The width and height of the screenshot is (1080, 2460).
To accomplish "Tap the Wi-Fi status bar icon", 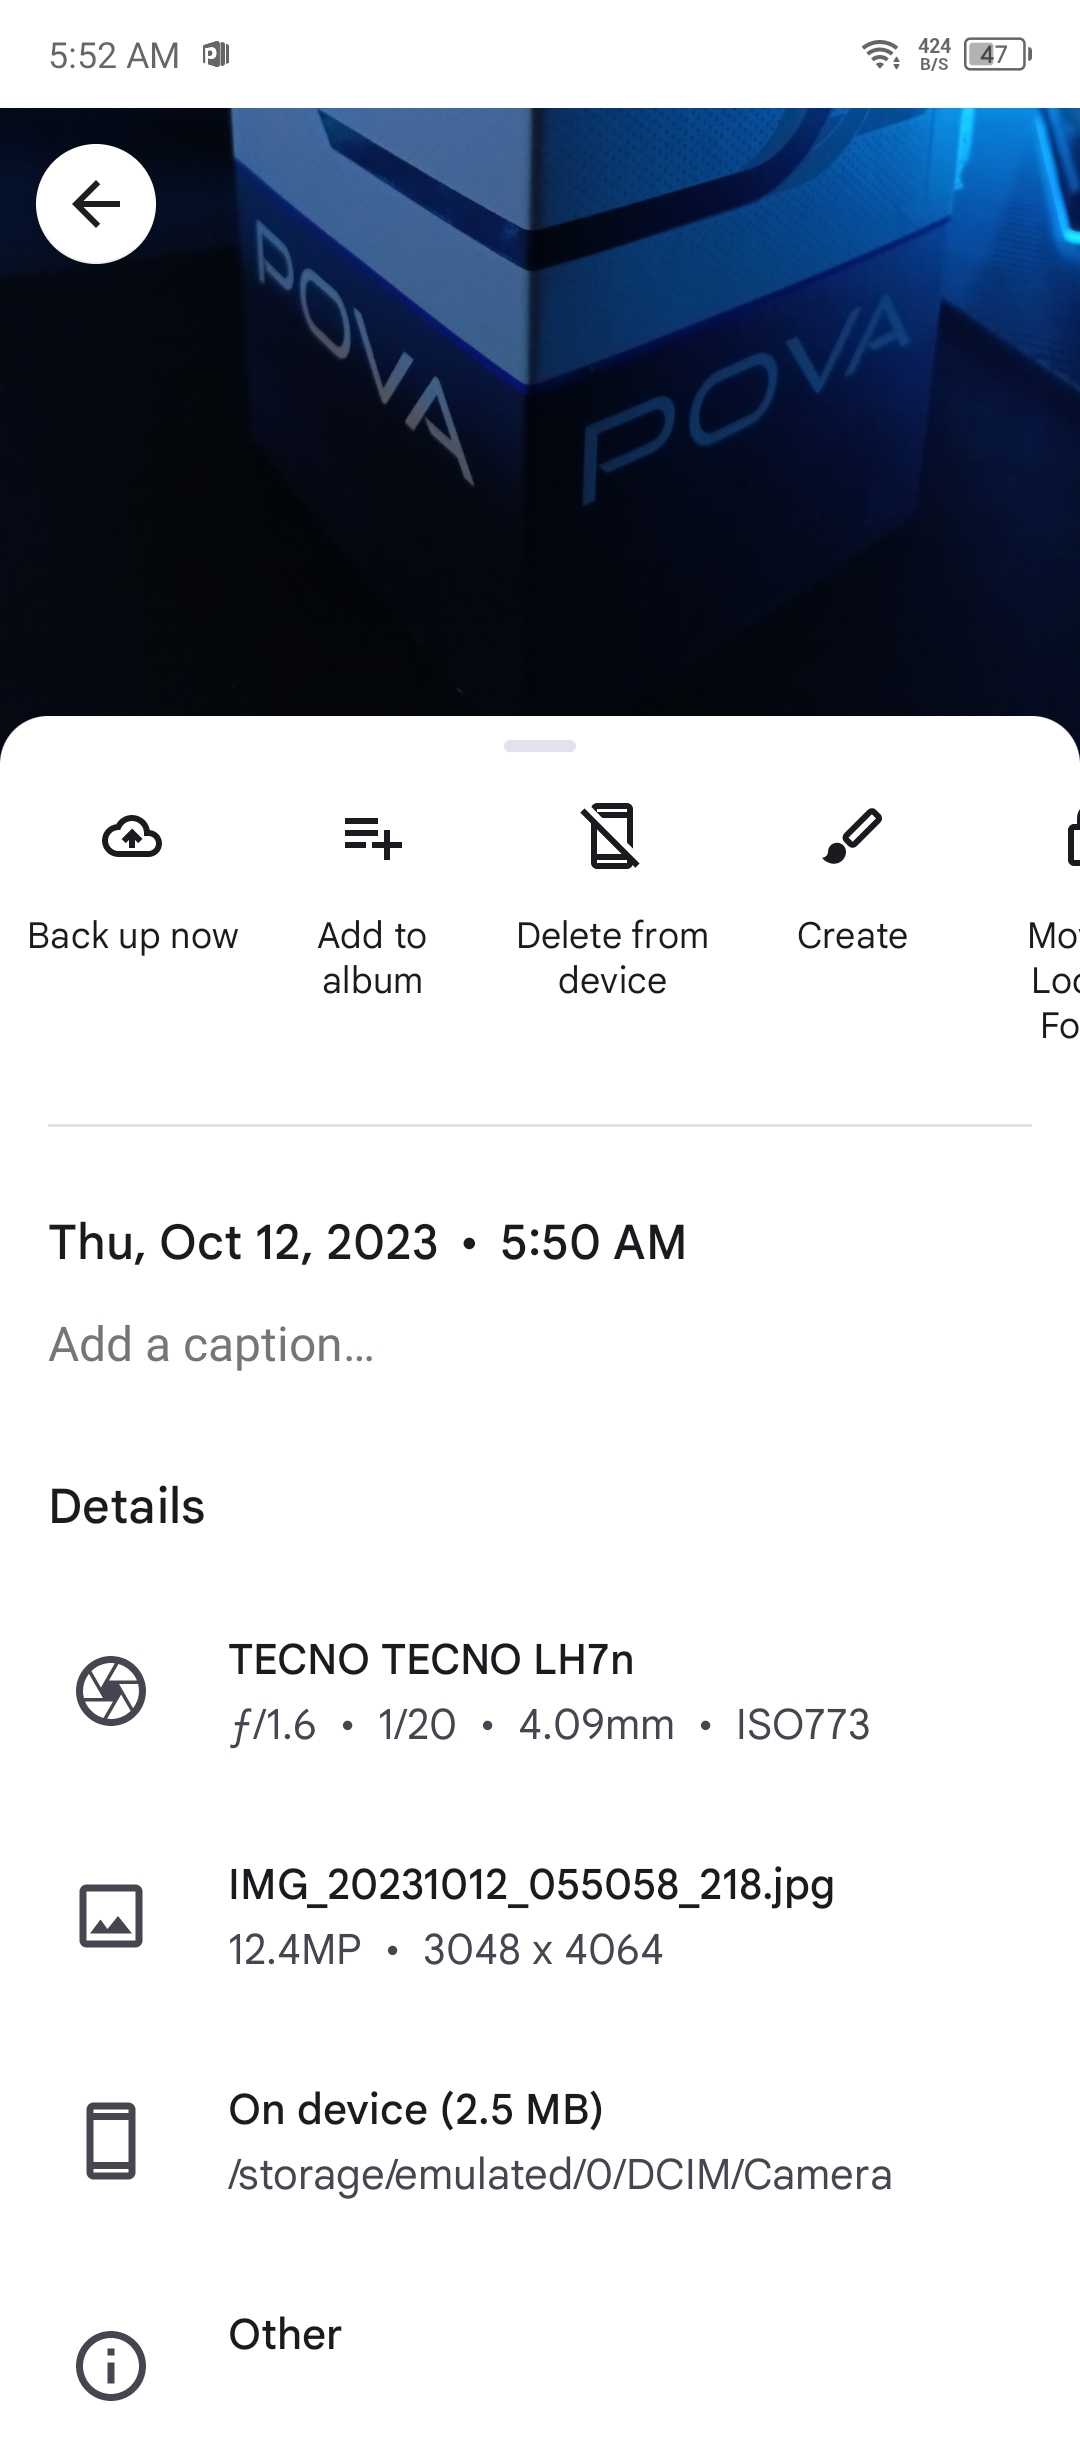I will [x=881, y=54].
